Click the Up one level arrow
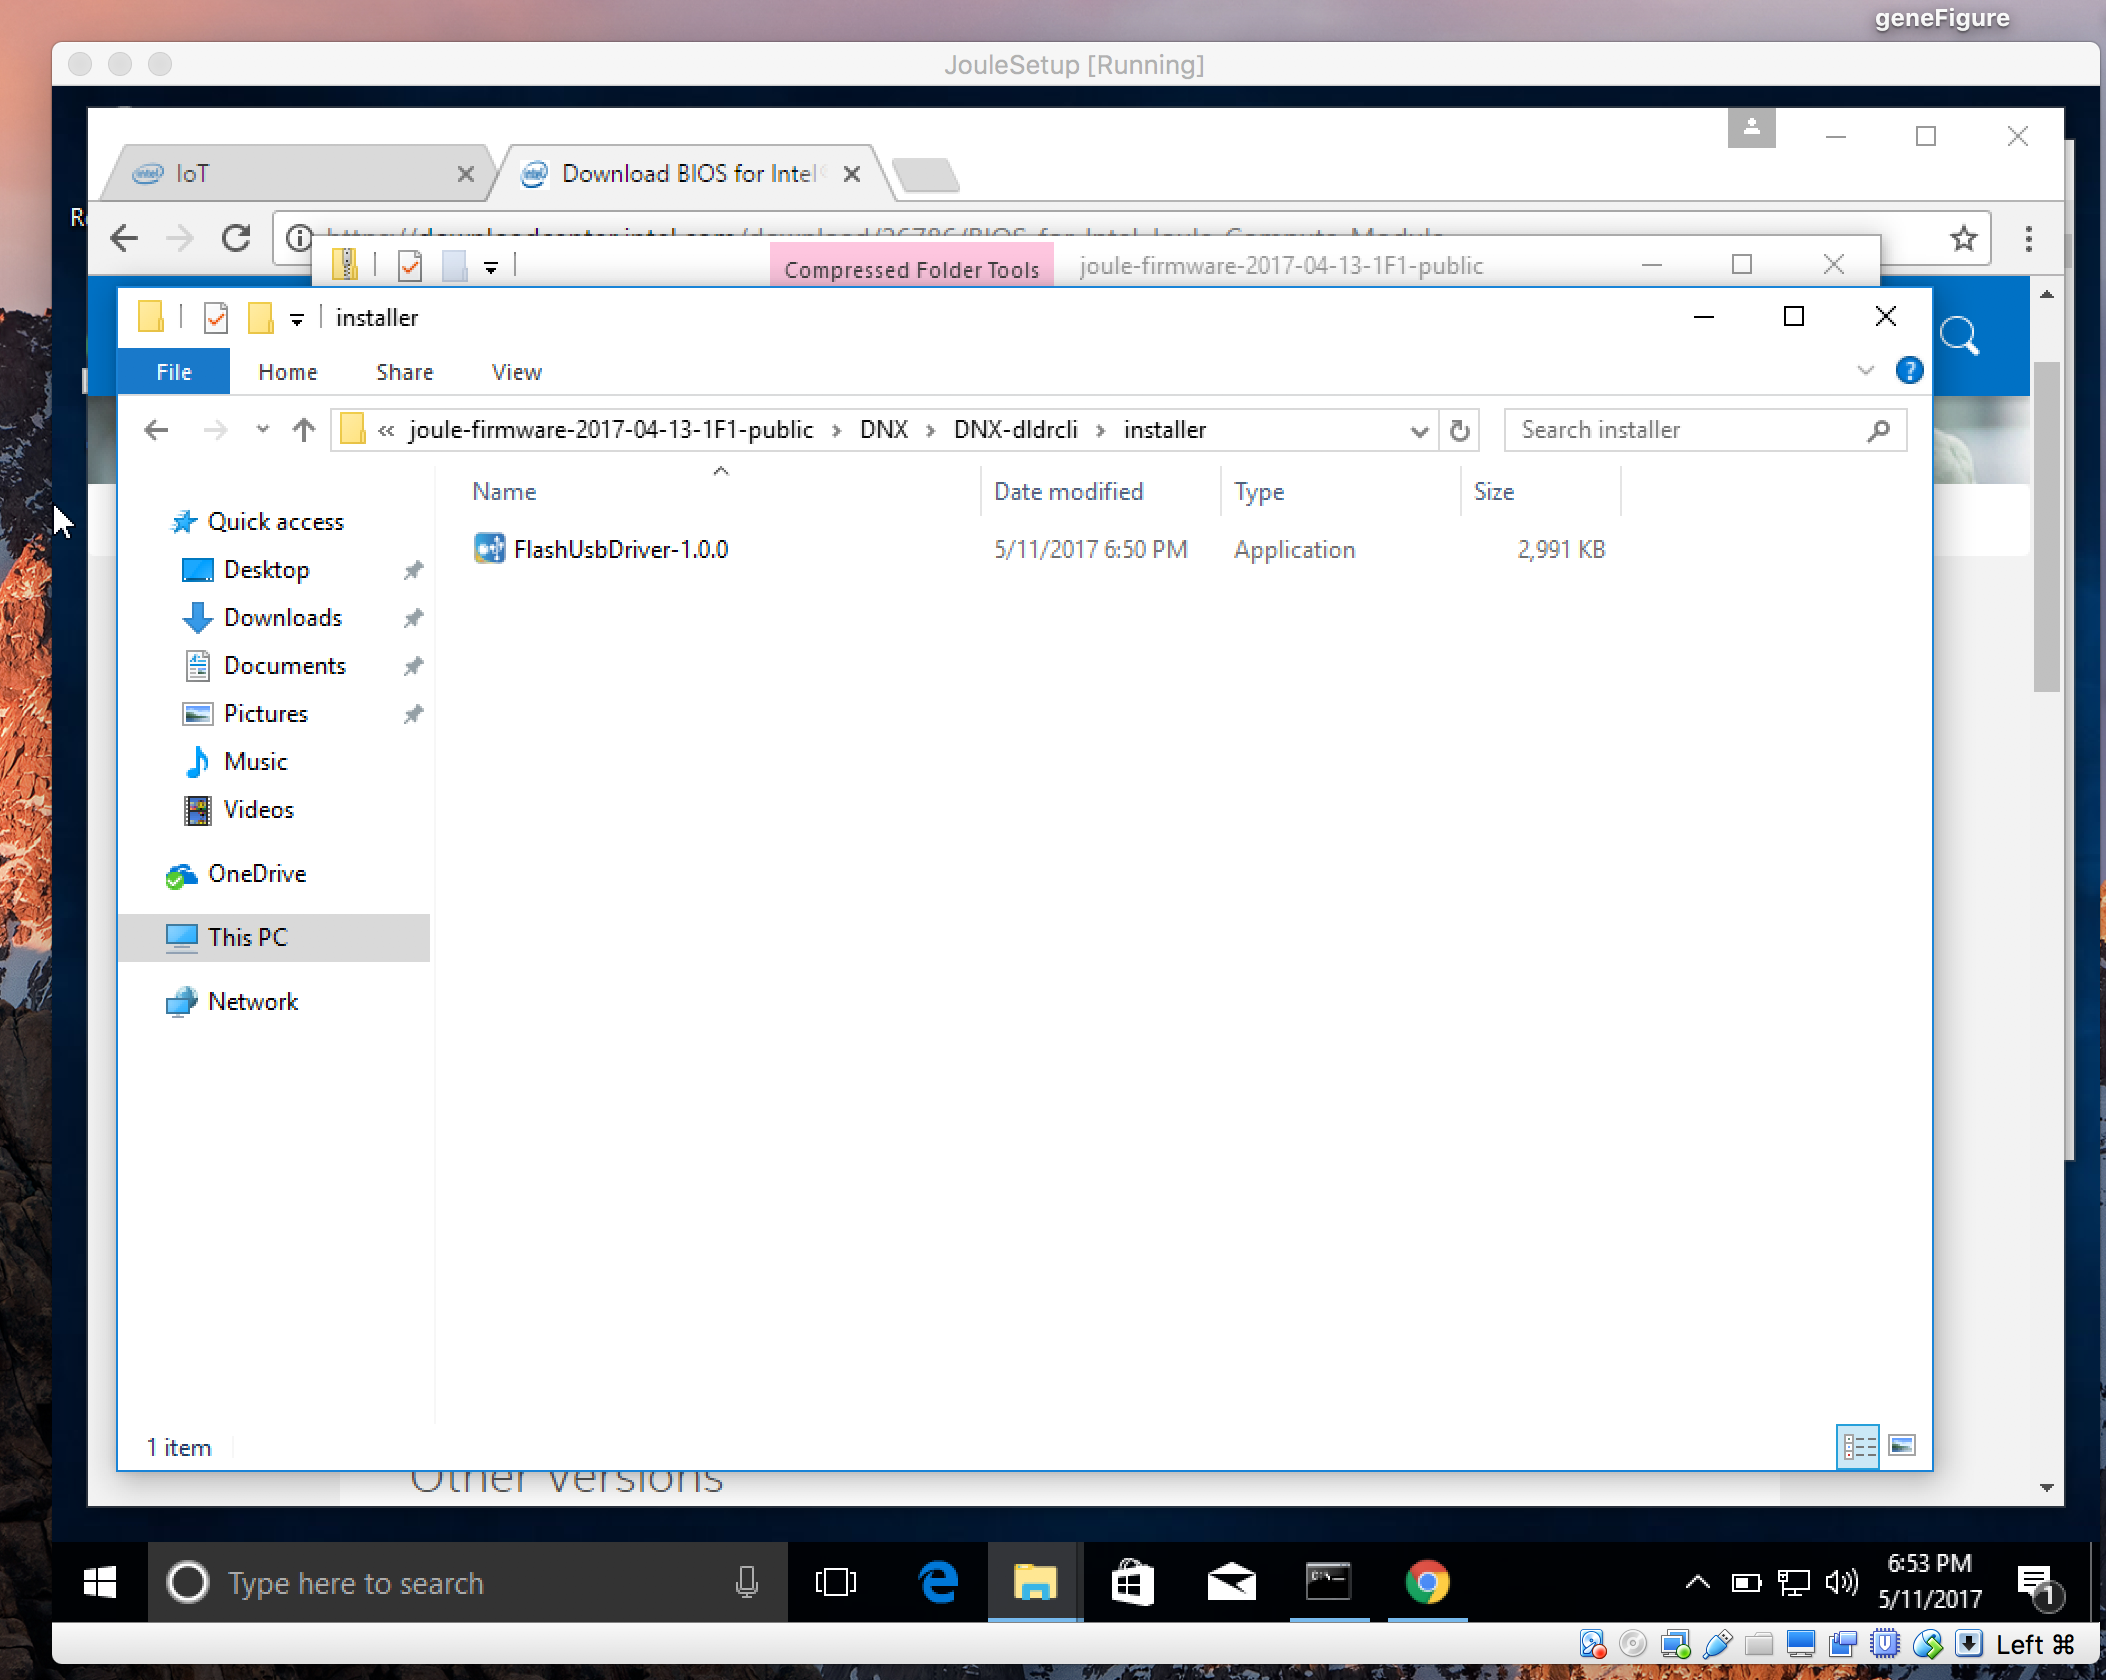 [304, 430]
